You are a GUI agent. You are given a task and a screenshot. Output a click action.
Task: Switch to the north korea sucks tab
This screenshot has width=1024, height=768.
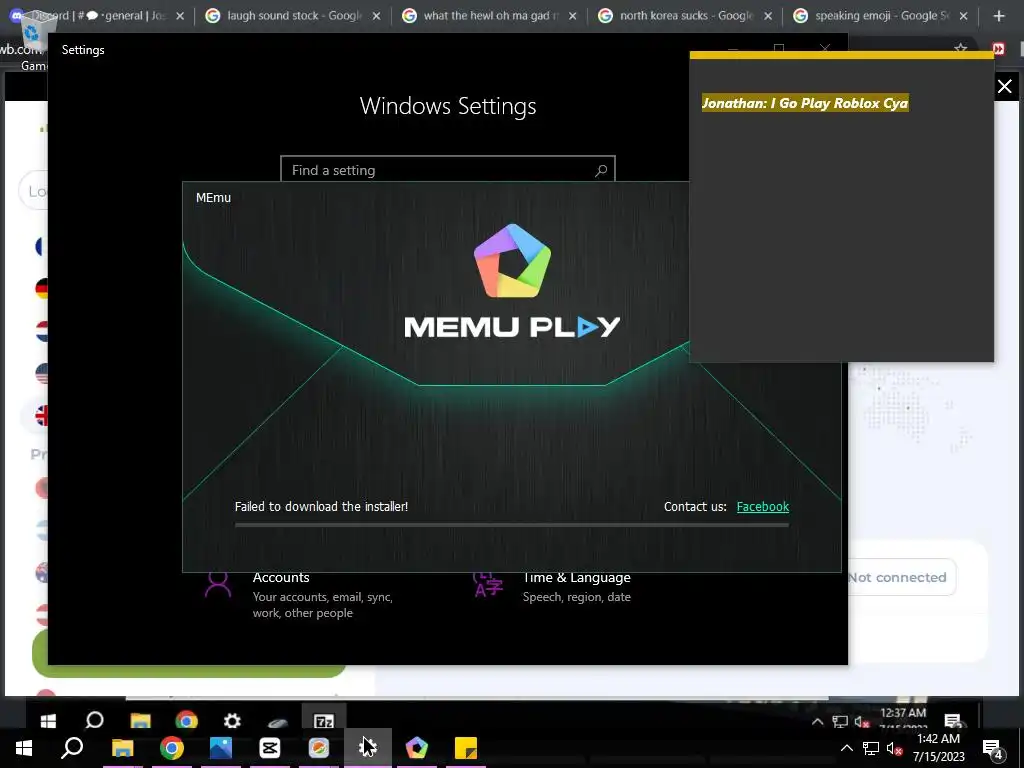[x=686, y=16]
